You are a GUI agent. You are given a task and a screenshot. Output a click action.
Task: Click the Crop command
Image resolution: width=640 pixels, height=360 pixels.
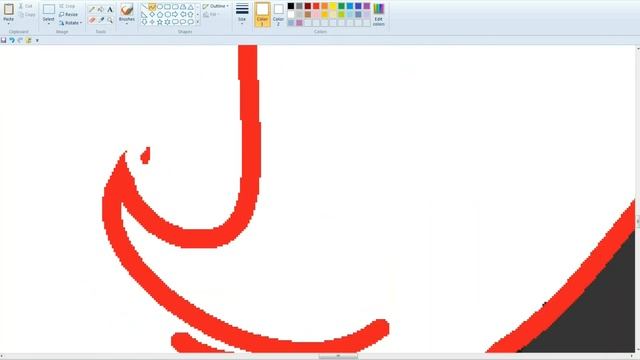67,6
